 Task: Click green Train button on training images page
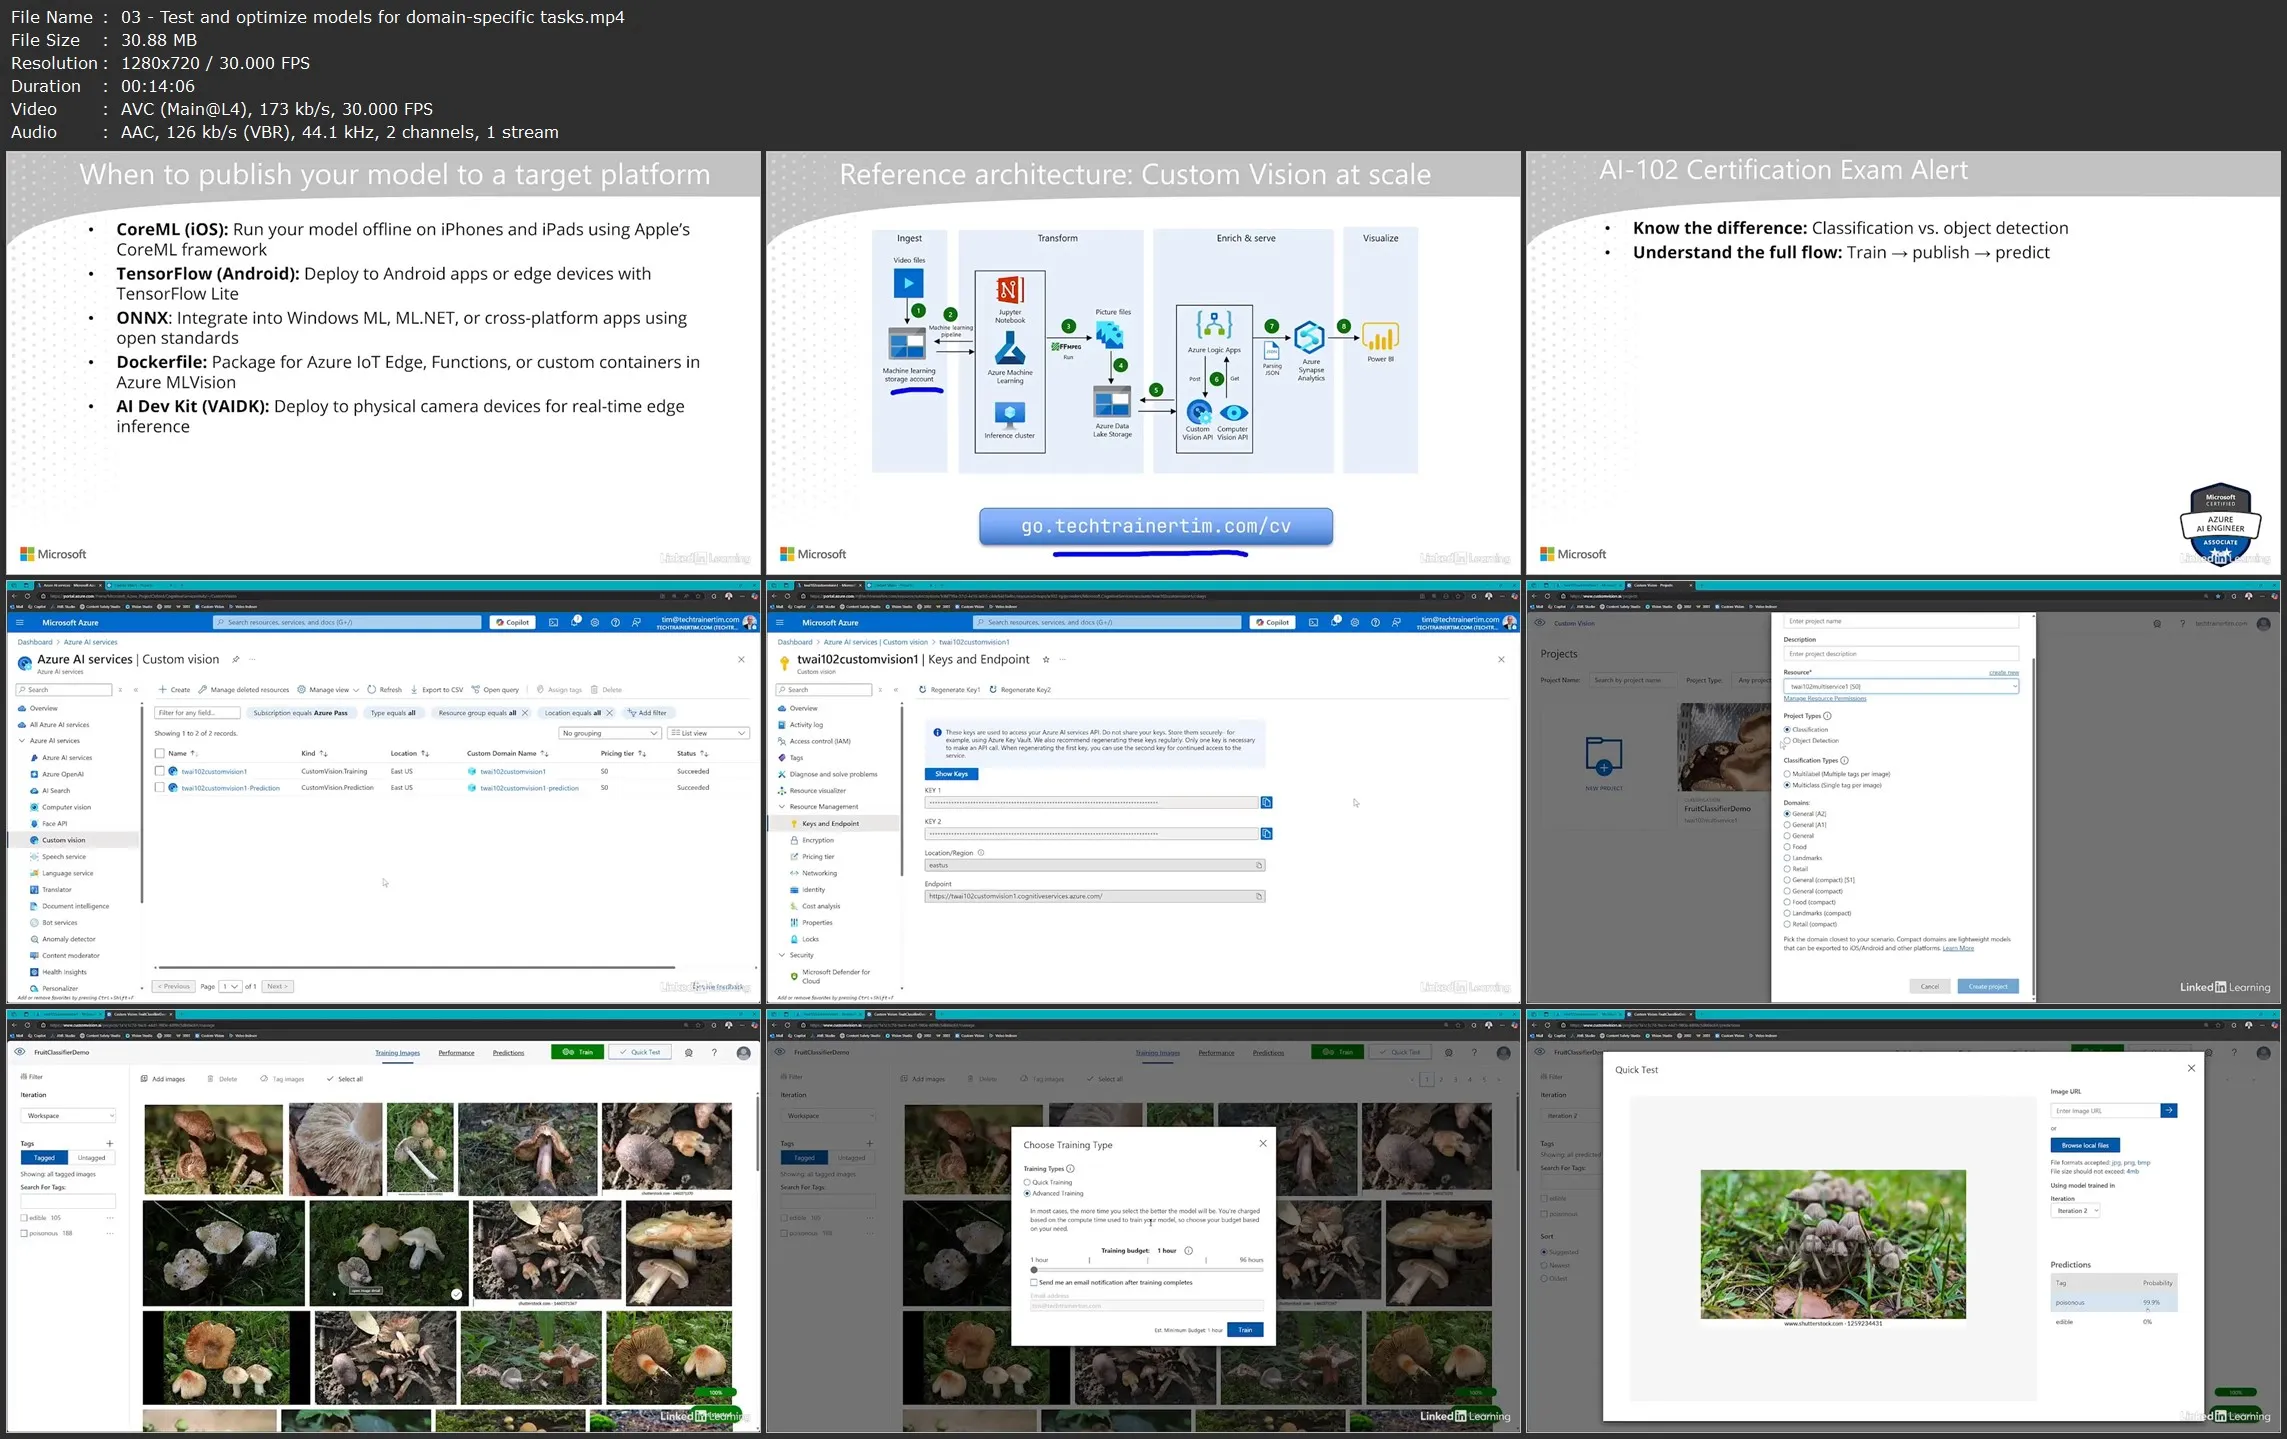(x=577, y=1052)
